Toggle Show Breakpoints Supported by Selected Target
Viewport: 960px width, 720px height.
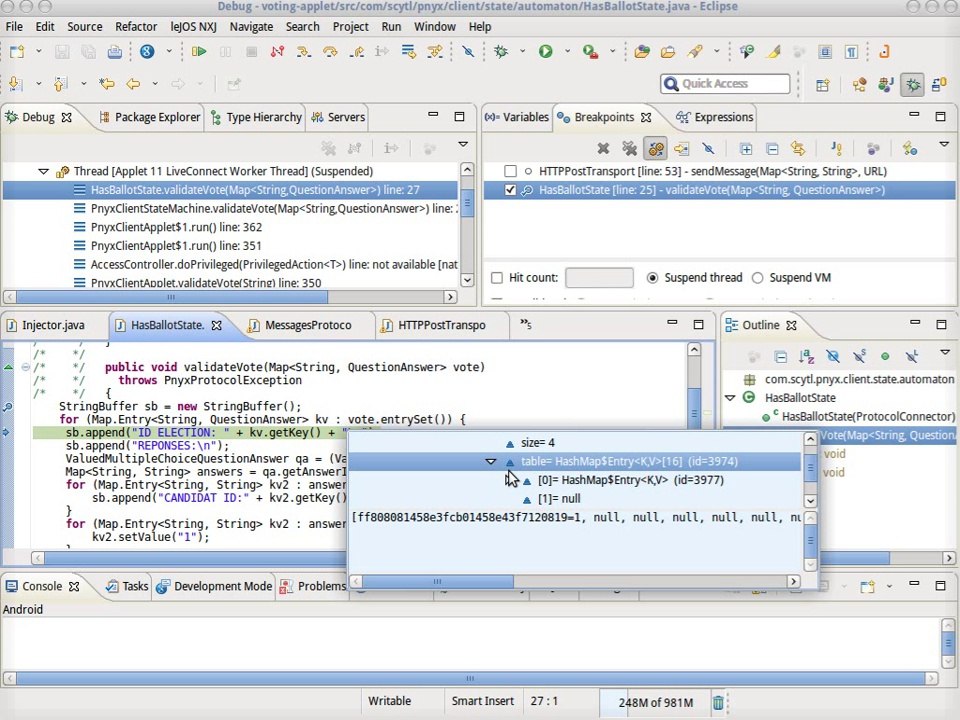click(656, 148)
